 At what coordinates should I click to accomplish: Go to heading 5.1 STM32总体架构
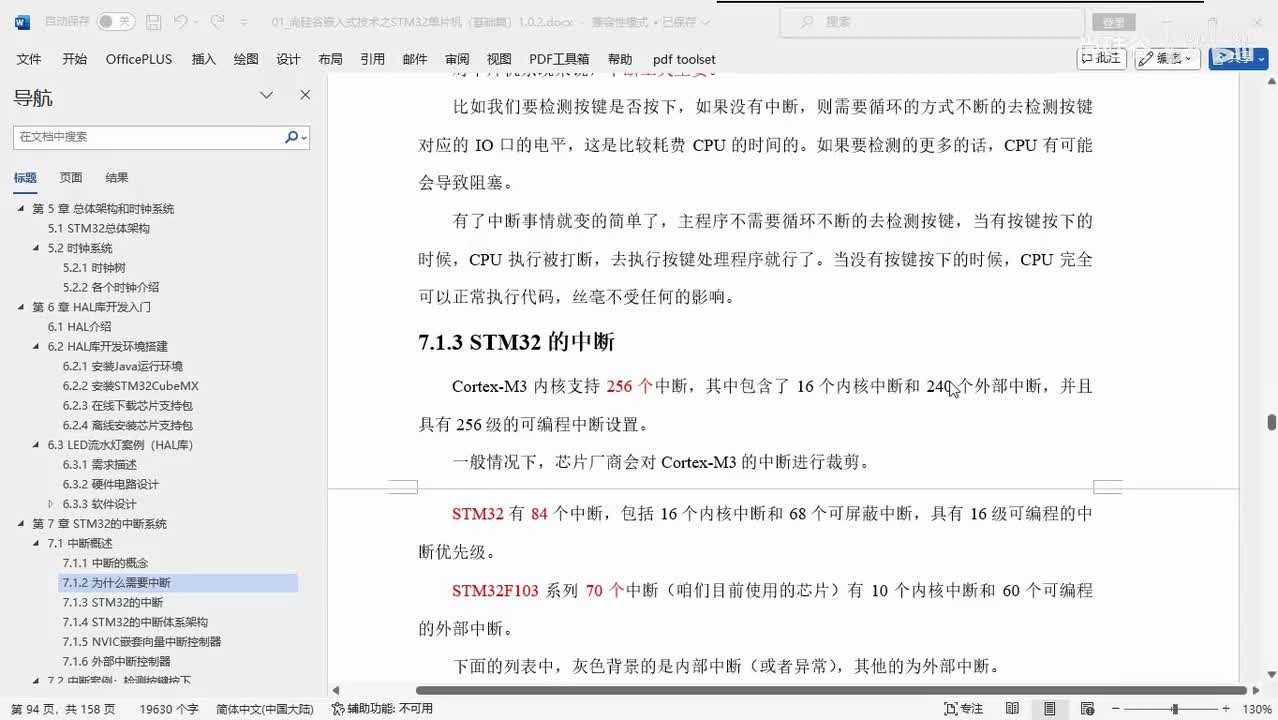(99, 228)
